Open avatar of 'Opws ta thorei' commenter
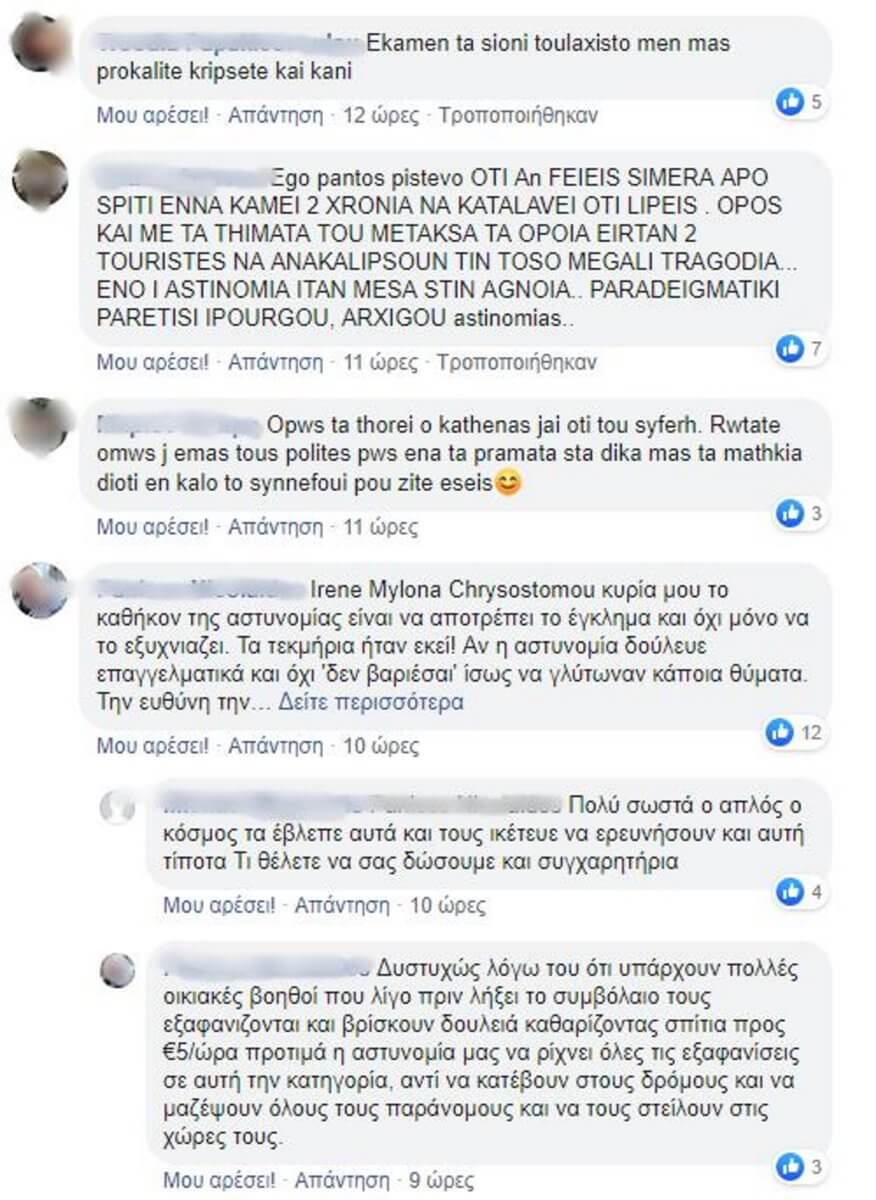Viewport: 876px width, 1200px height. [39, 426]
